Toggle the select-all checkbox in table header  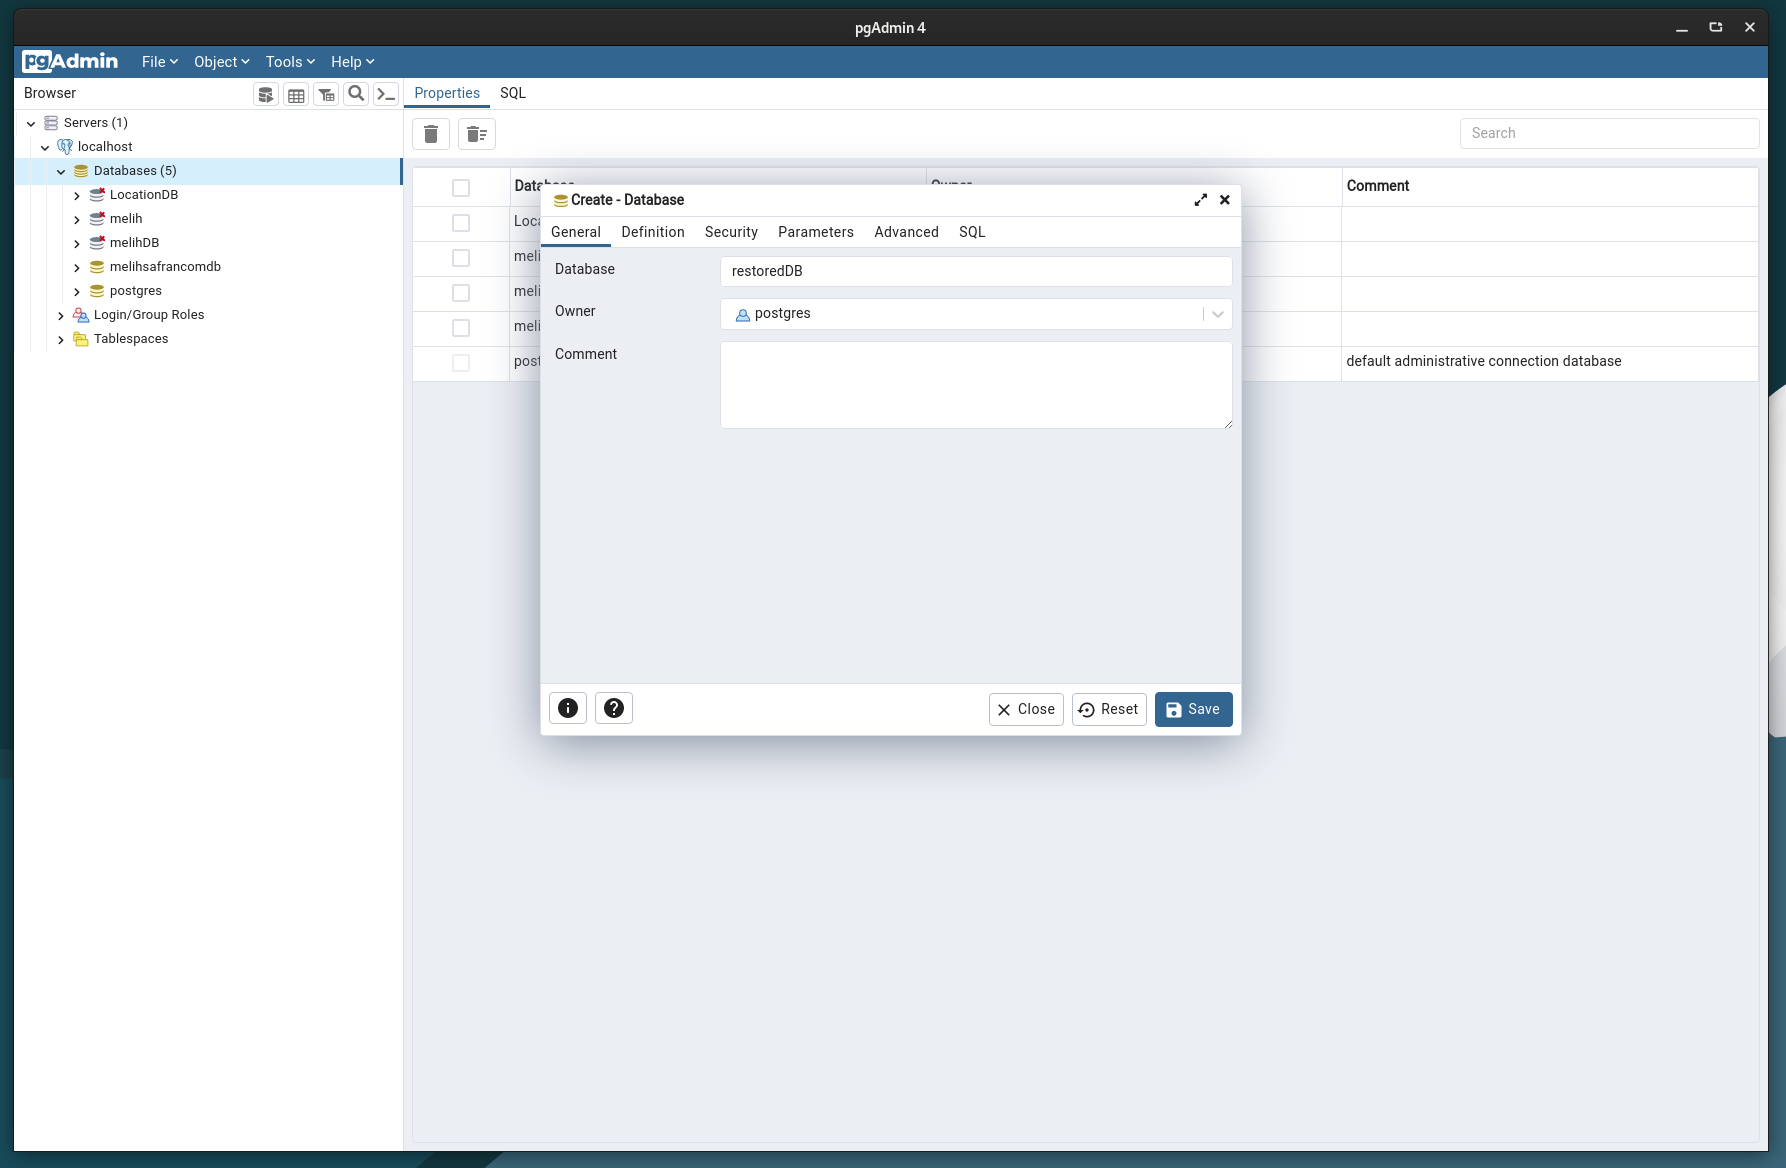(x=461, y=188)
